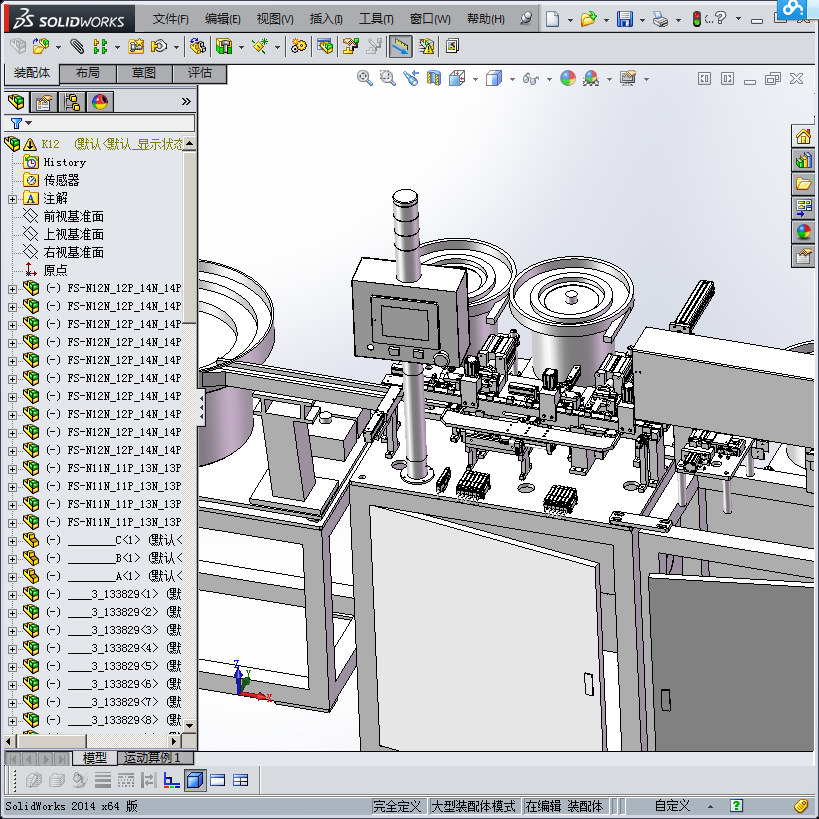Toggle the shaded-with-edges view button in the bottom toolbar
This screenshot has height=819, width=819.
195,780
